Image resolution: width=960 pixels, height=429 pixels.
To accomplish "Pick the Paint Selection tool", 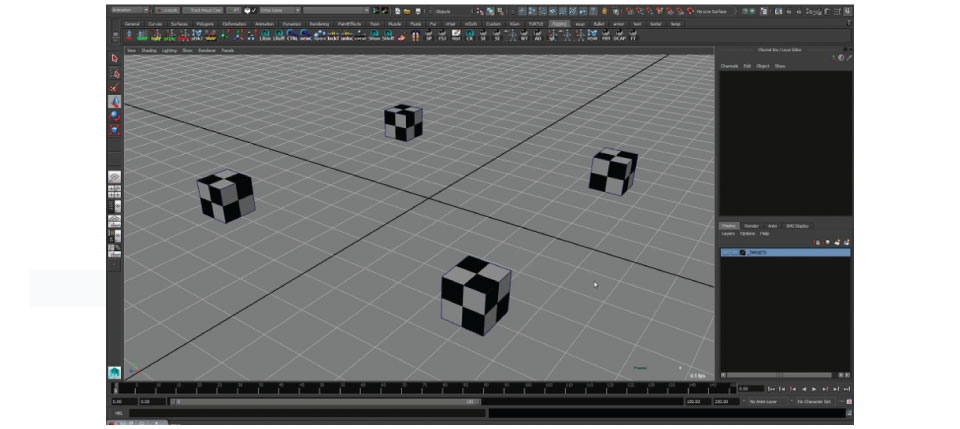I will pyautogui.click(x=114, y=88).
